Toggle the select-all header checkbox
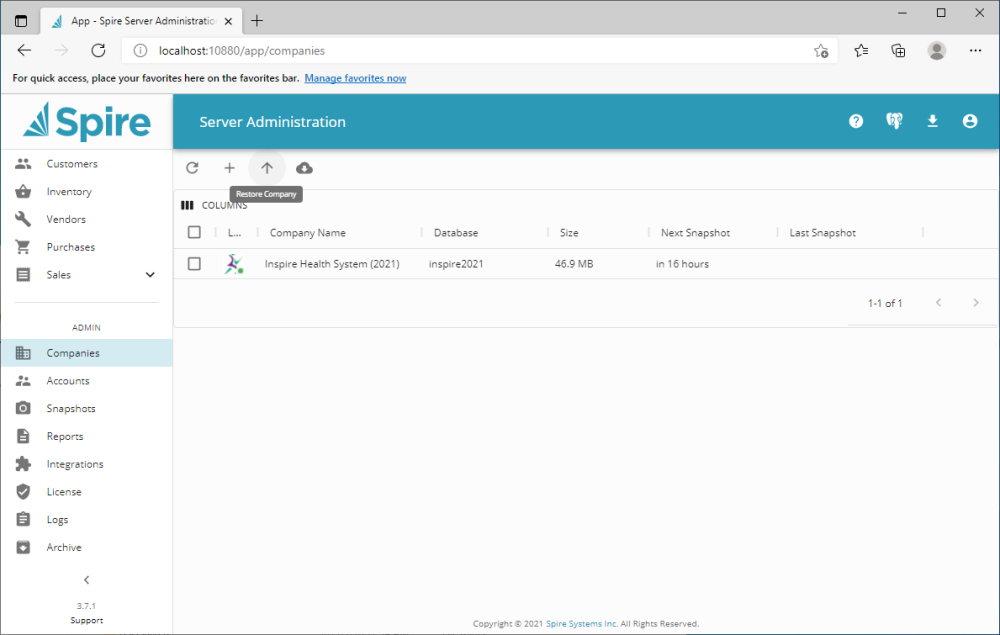Image resolution: width=1000 pixels, height=635 pixels. (x=195, y=232)
